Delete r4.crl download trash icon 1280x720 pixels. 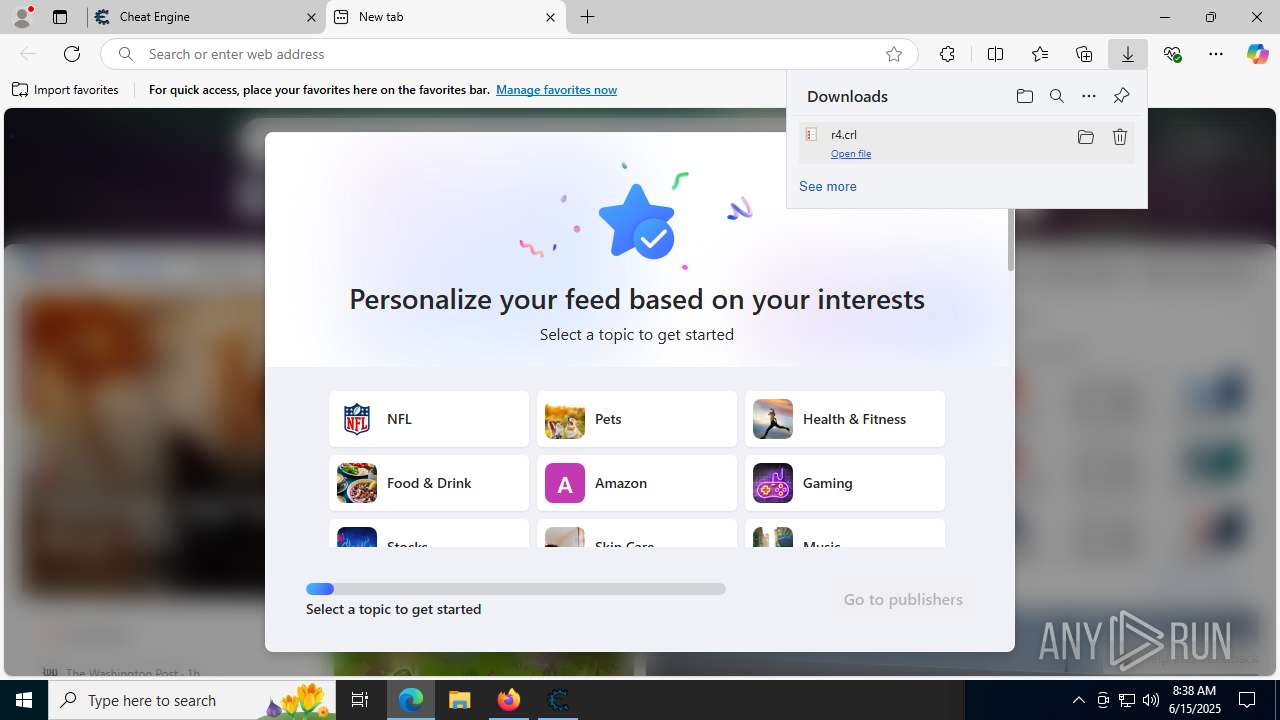pos(1120,137)
